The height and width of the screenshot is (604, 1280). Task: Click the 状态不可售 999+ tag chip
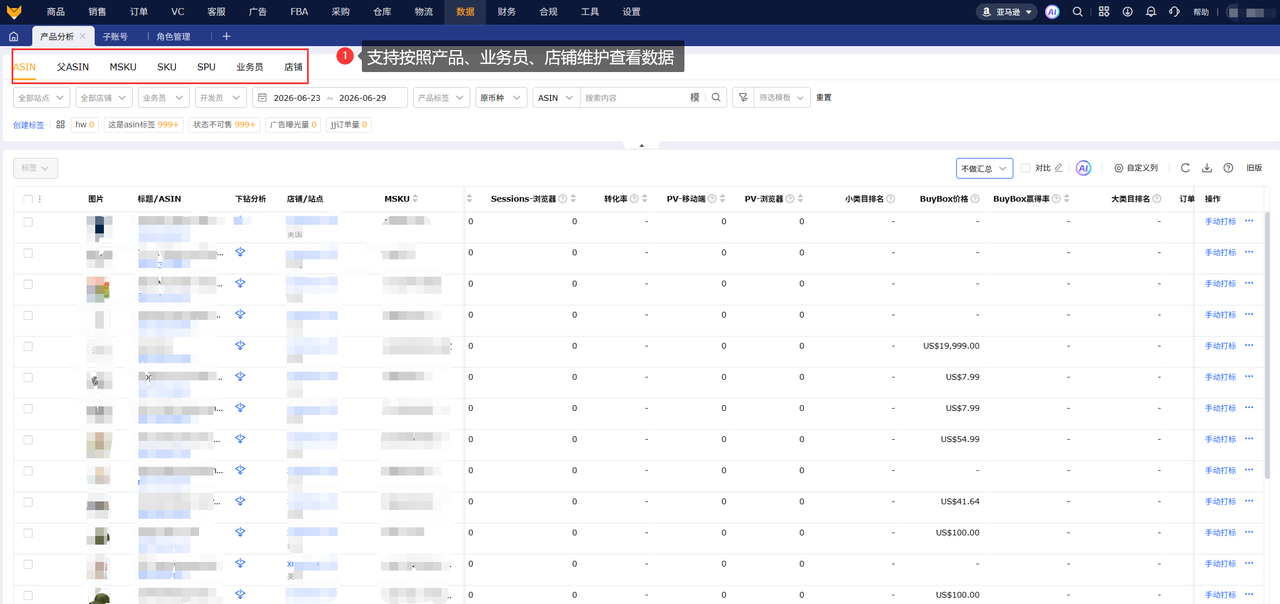(225, 125)
